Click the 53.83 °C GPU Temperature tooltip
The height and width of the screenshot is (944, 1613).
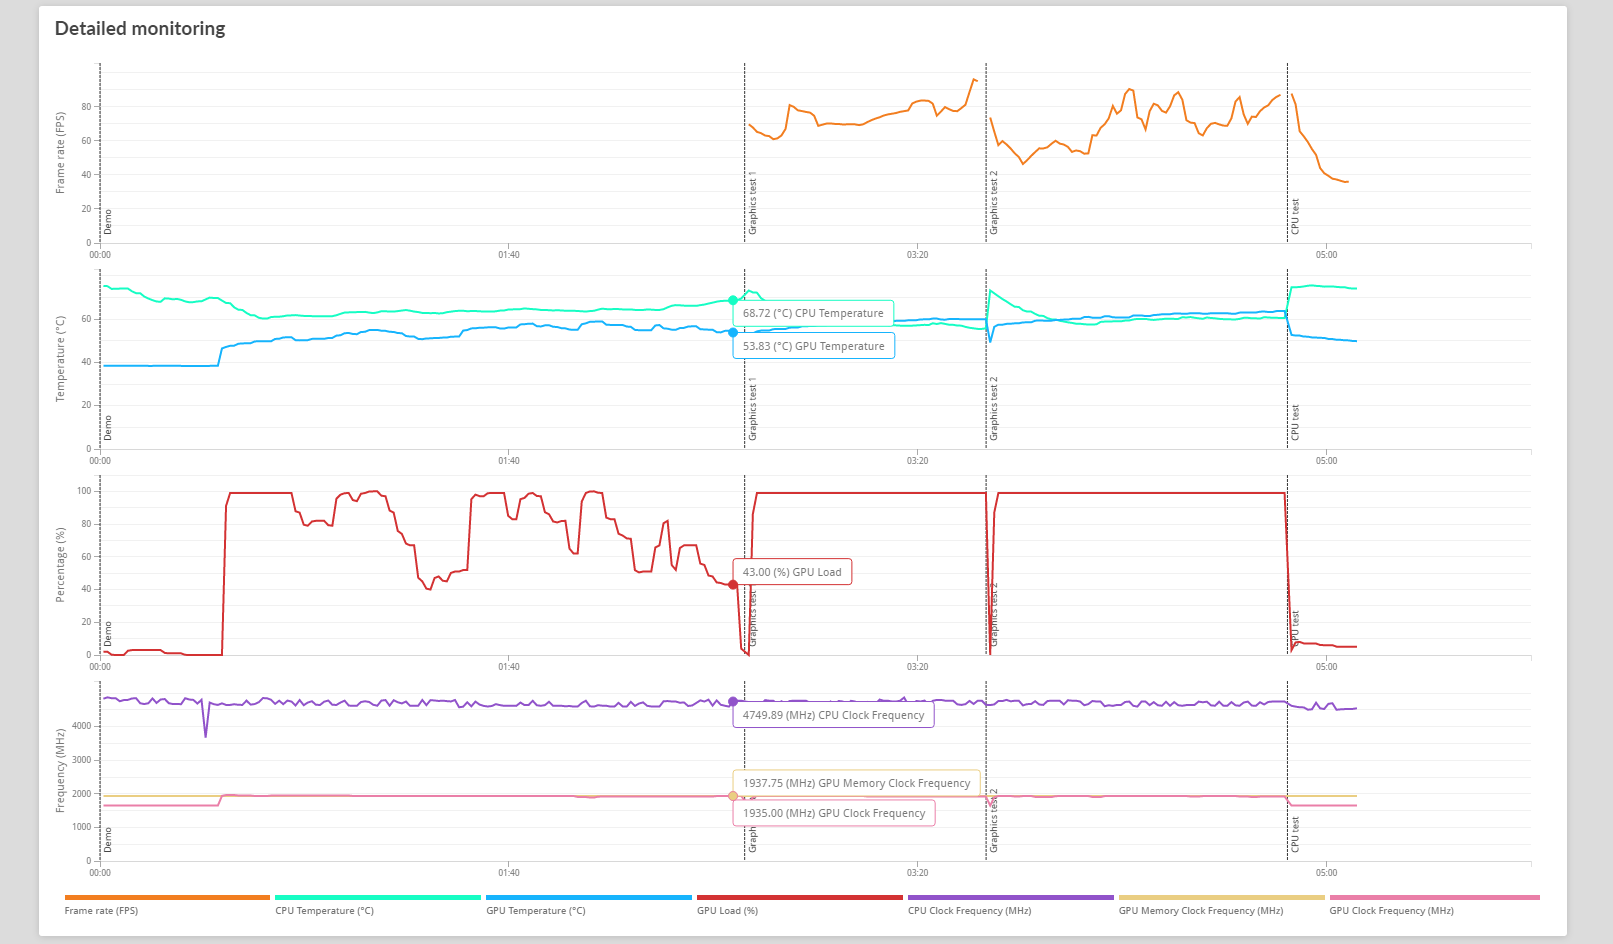[814, 346]
